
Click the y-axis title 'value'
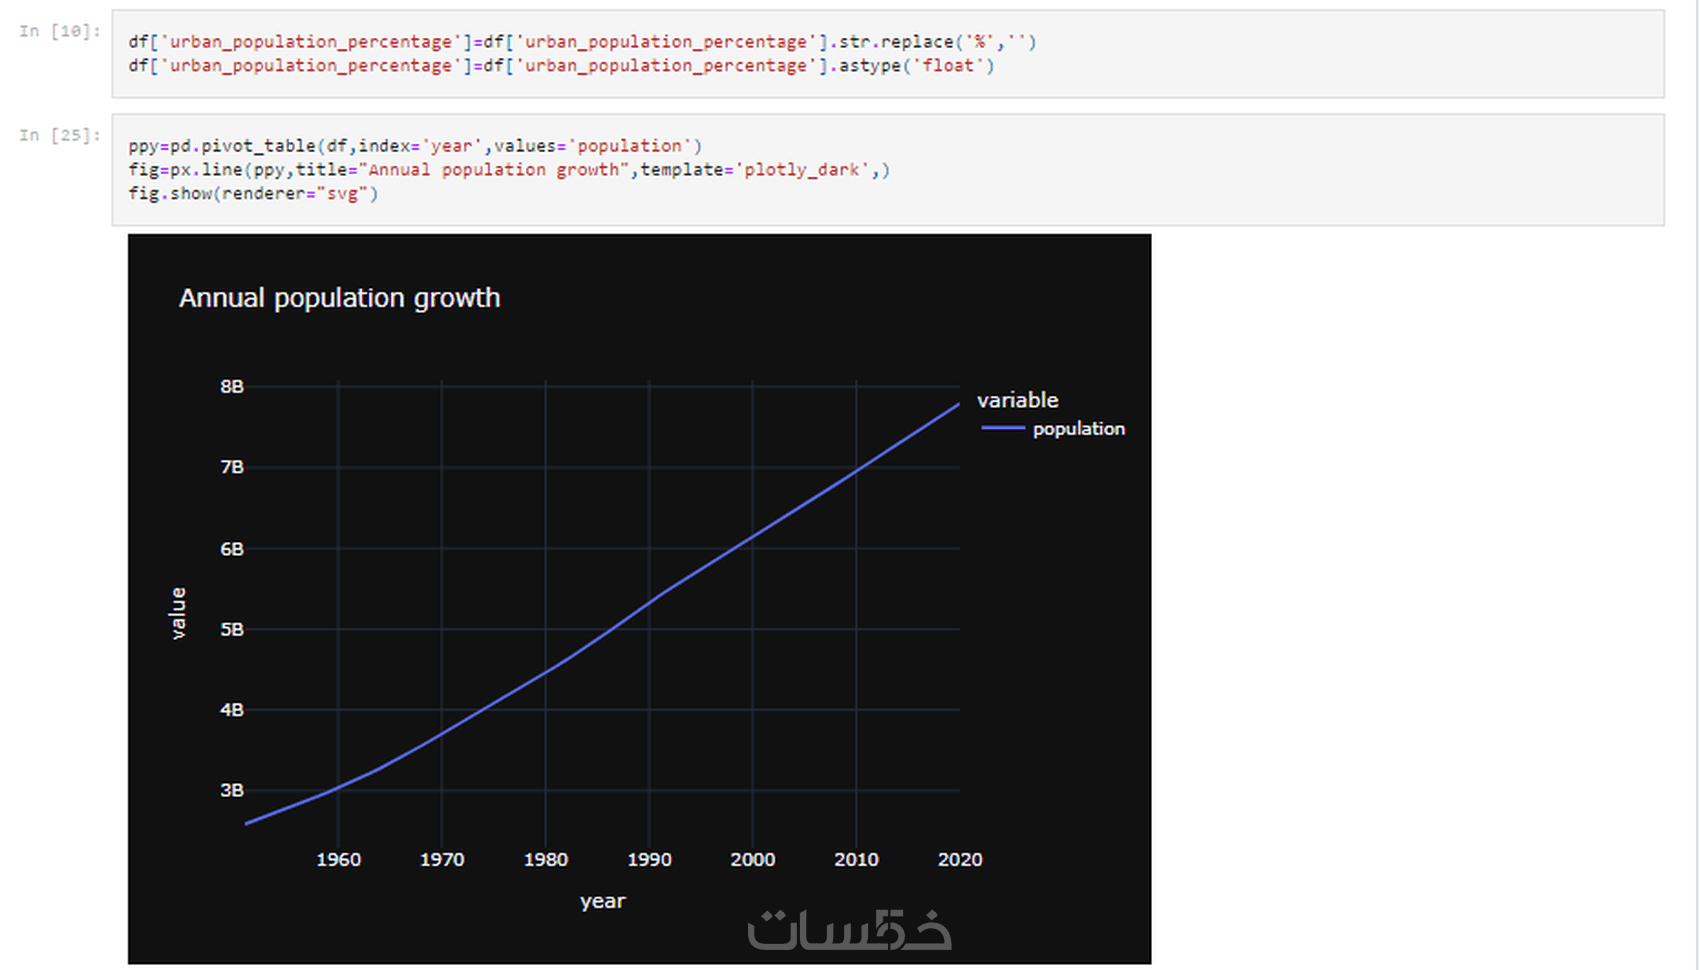178,613
